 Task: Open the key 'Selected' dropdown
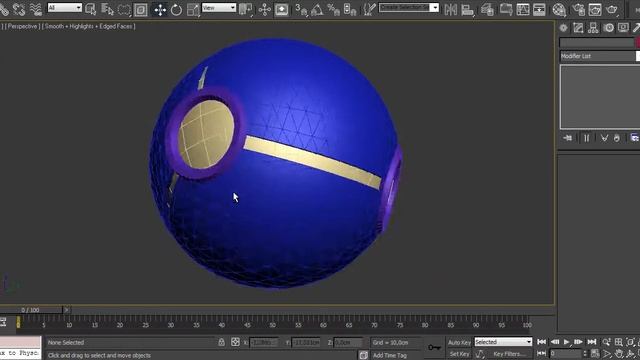(503, 342)
